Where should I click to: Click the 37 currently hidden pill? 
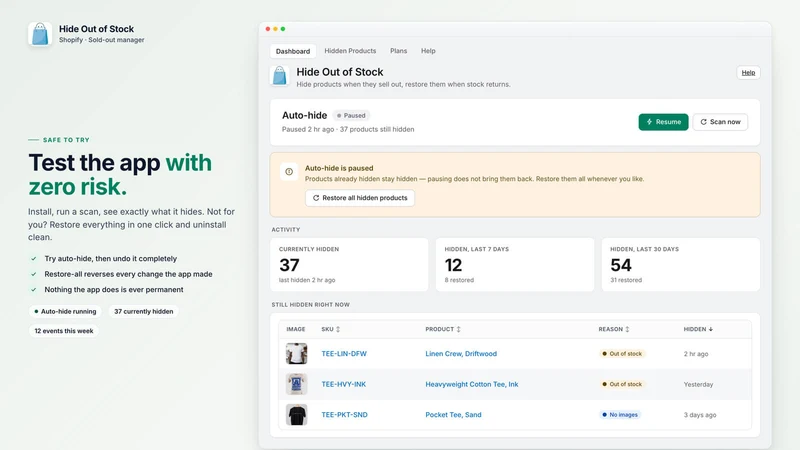click(x=143, y=311)
